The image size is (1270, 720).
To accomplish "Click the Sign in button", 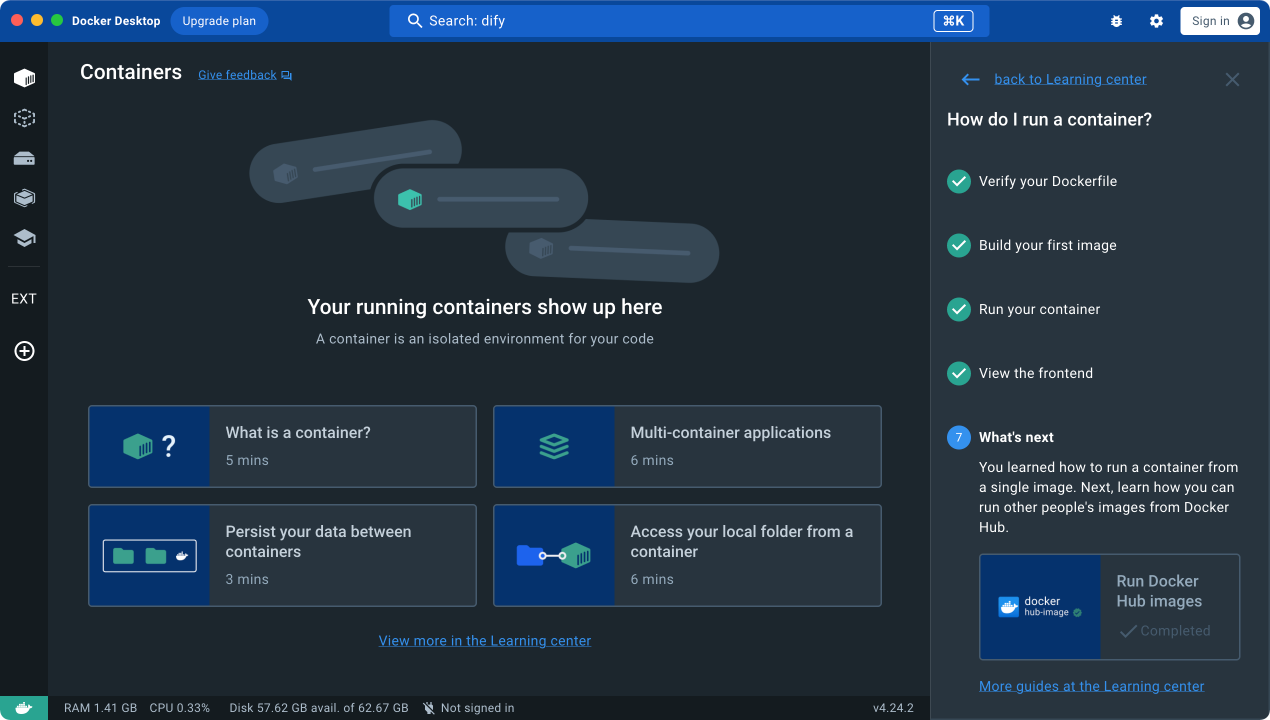I will 1219,21.
